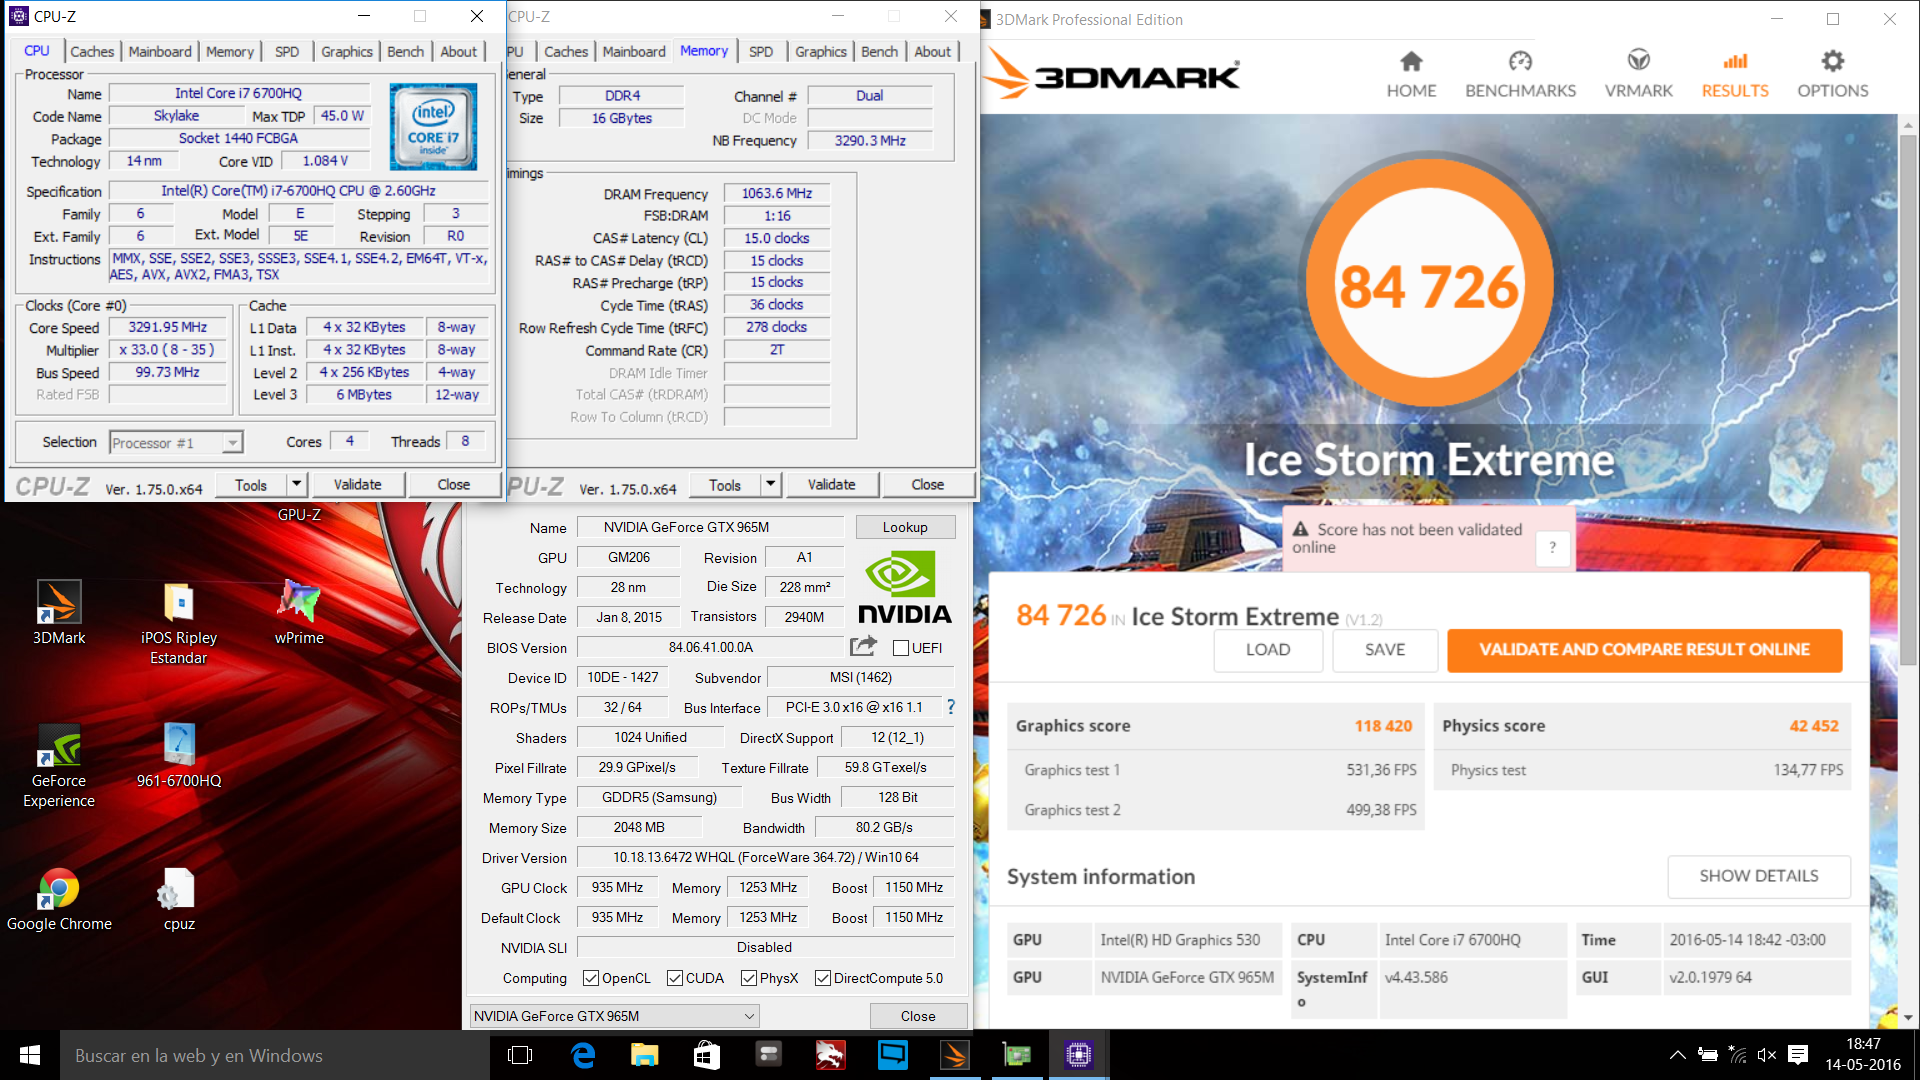The image size is (1920, 1080).
Task: Toggle the DirectCompute 5.0 checkbox
Action: click(823, 978)
